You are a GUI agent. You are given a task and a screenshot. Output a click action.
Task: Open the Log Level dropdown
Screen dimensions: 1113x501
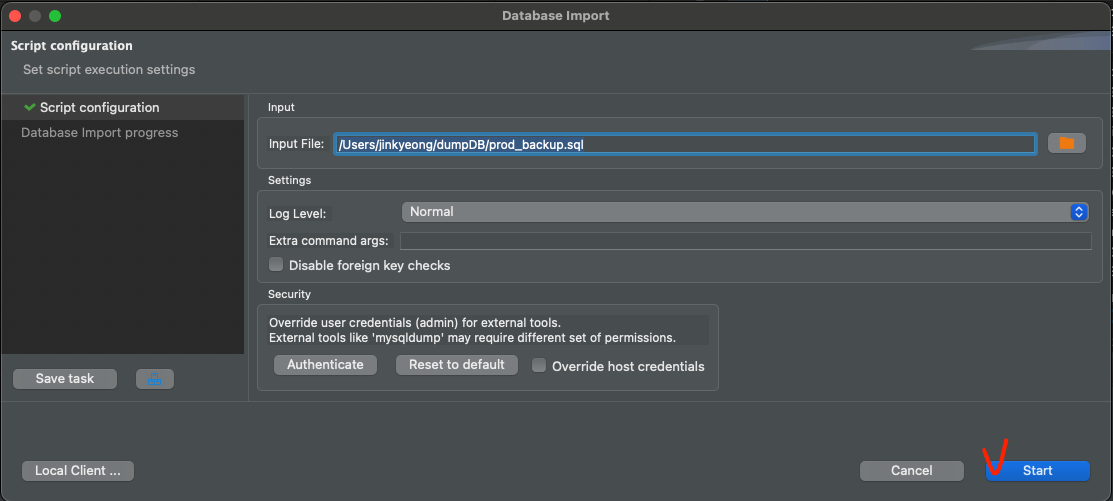(744, 212)
